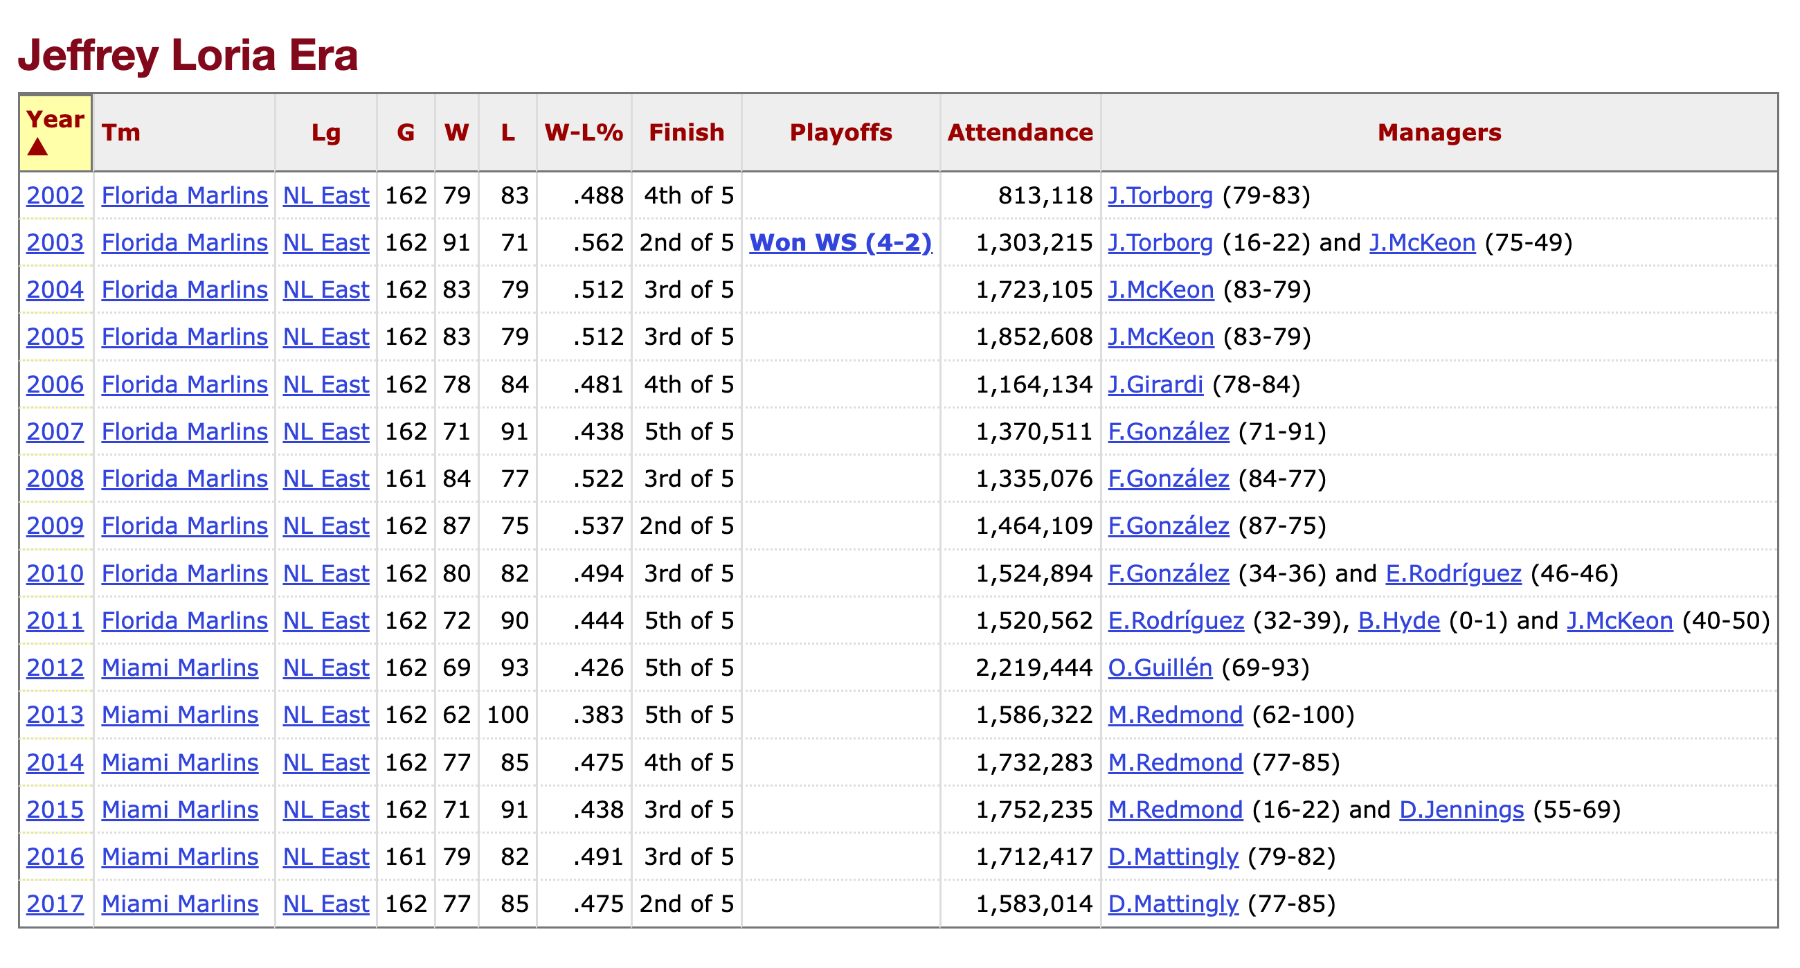
Task: Open the 2017 season year link
Action: [x=55, y=904]
